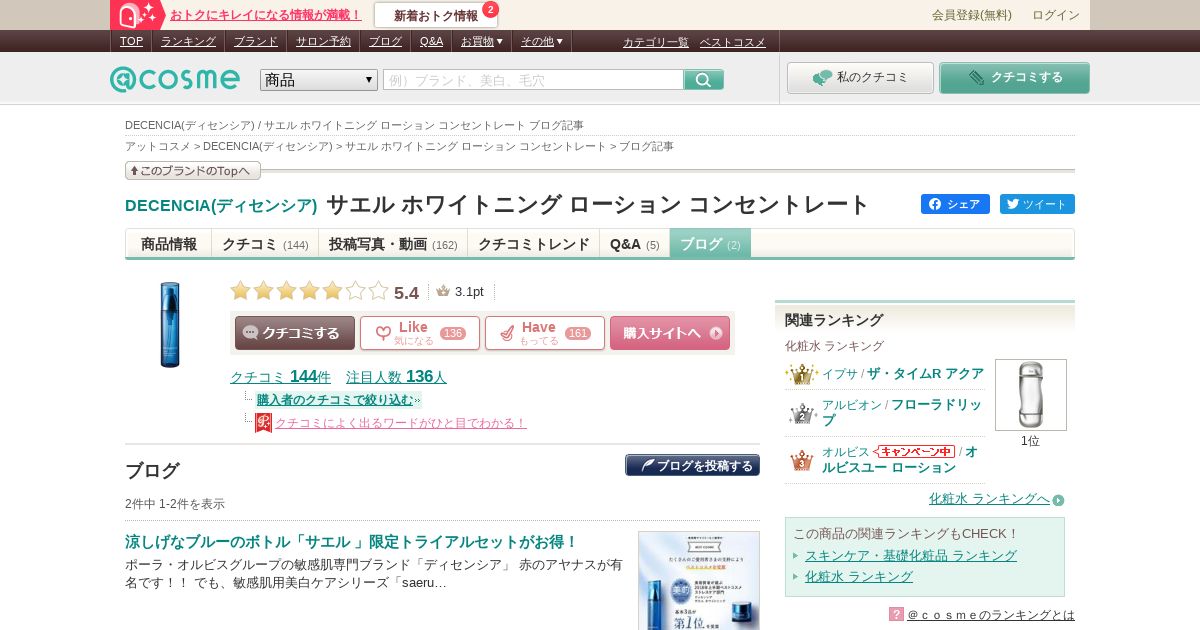Viewport: 1200px width, 630px height.
Task: Click DECENCIA(ディセンシア) brand title link
Action: click(221, 205)
